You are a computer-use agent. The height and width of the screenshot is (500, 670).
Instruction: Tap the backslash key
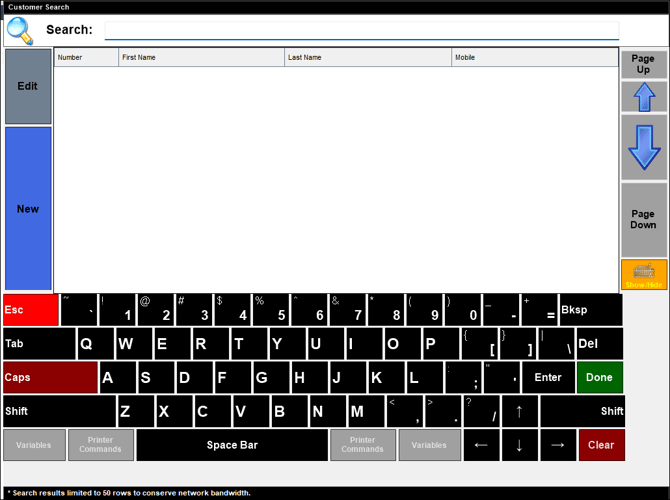(x=556, y=344)
